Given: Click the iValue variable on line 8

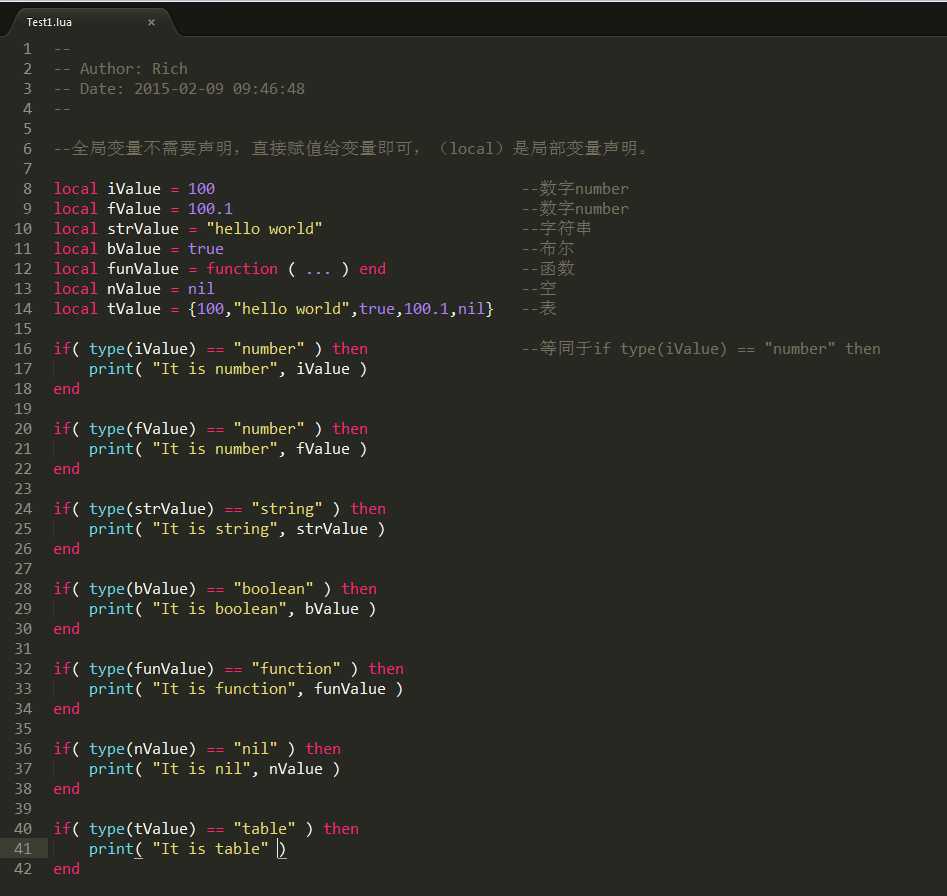Looking at the screenshot, I should click(134, 189).
